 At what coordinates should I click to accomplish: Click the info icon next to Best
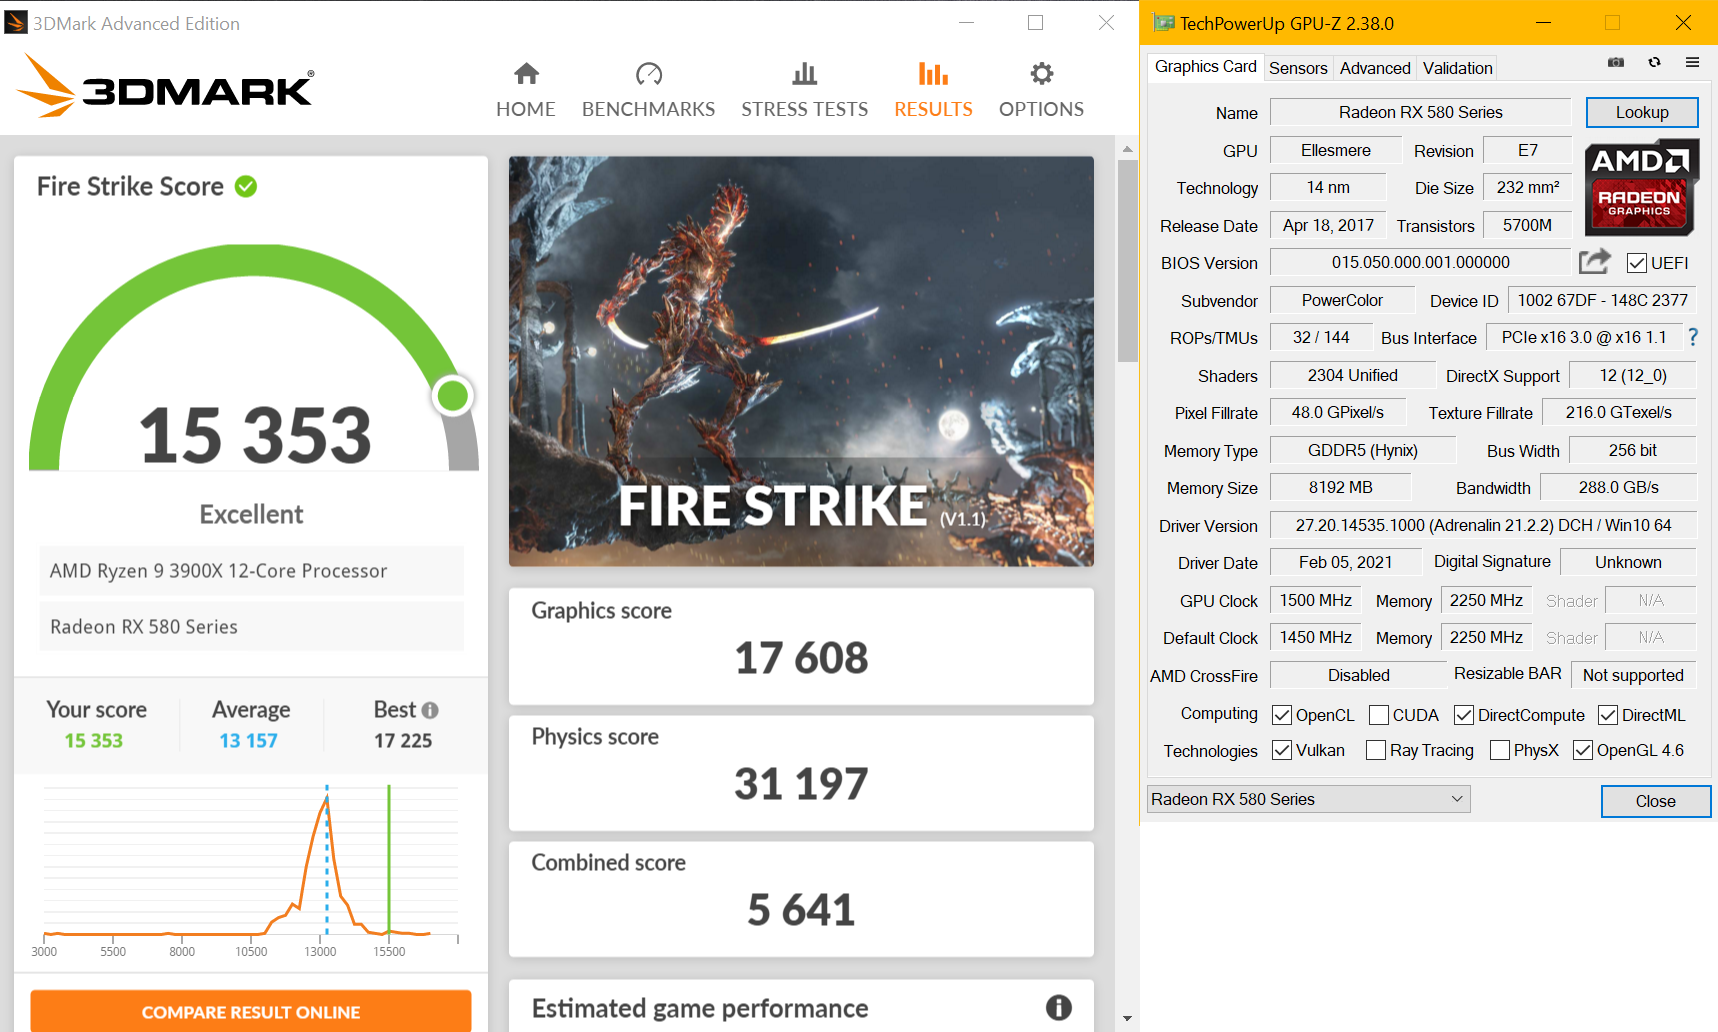click(430, 710)
